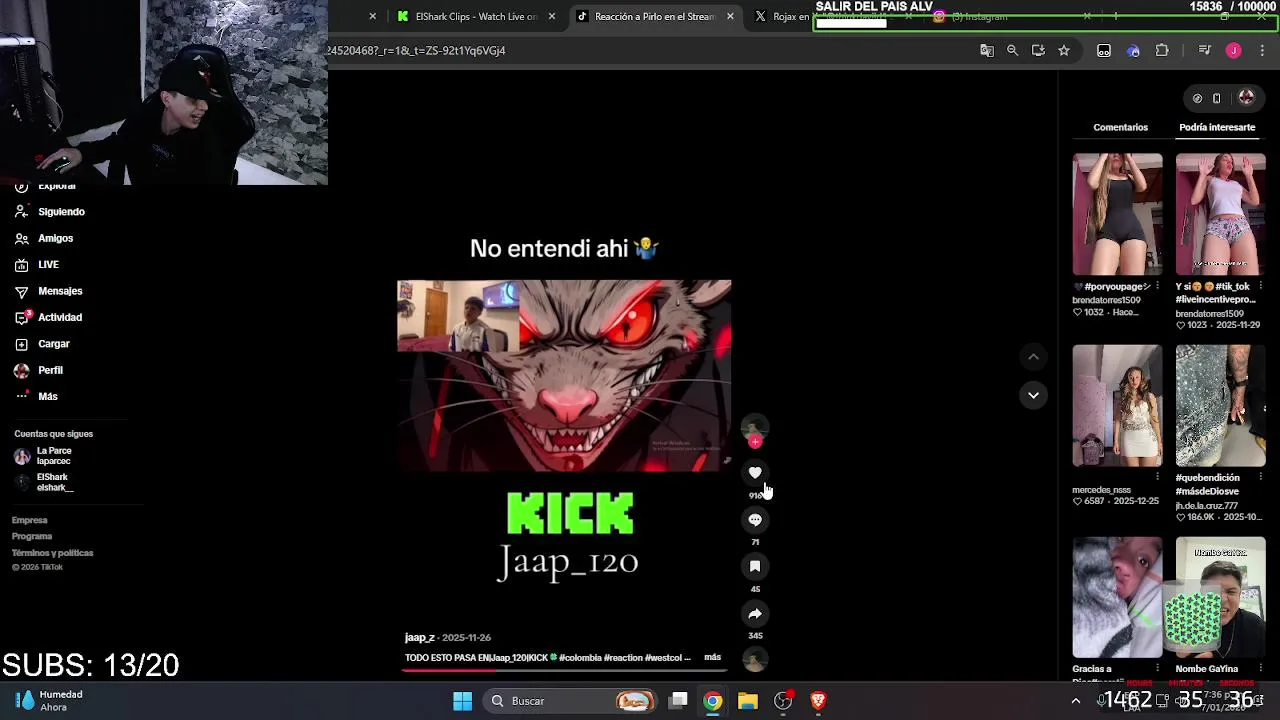Open the media control toolbar icon
This screenshot has width=1280, height=720.
pyautogui.click(x=1205, y=50)
